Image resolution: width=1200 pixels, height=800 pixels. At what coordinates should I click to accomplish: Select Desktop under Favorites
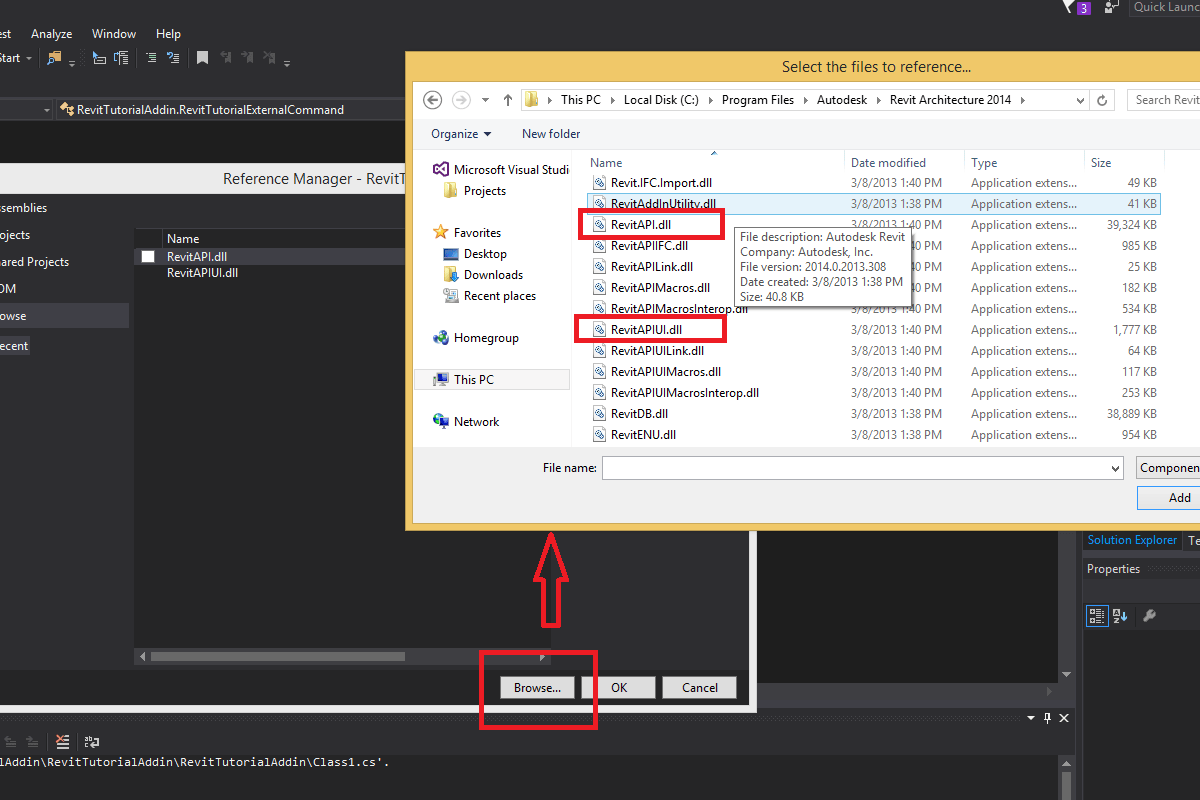click(485, 254)
